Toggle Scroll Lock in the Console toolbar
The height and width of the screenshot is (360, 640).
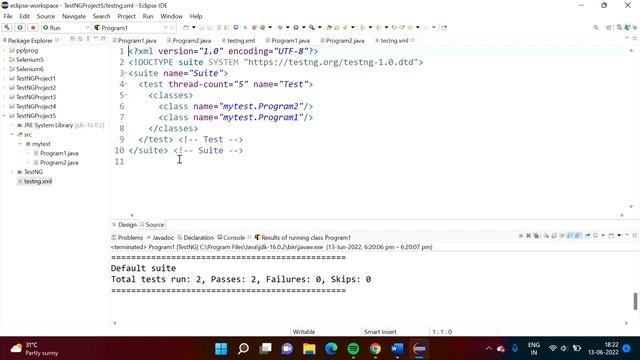tap(554, 236)
